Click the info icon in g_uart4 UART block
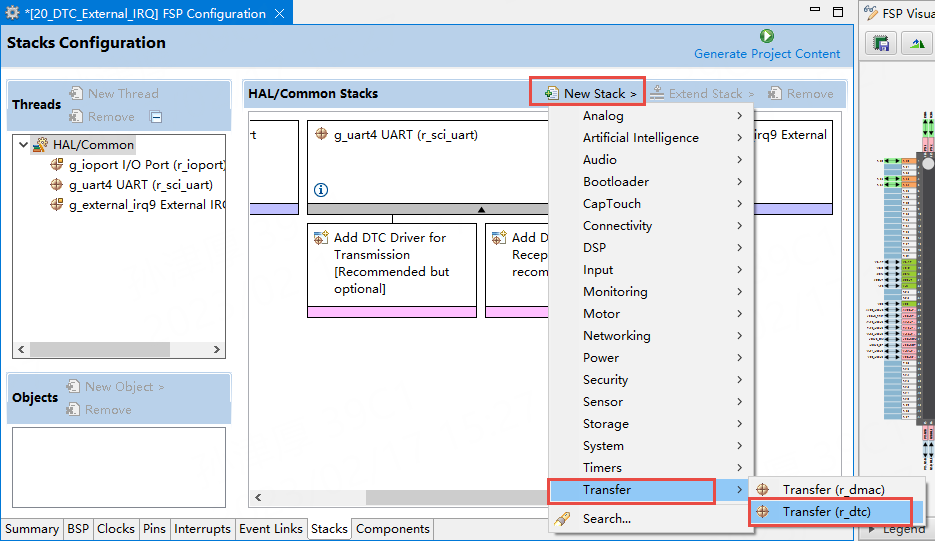935x541 pixels. click(x=321, y=190)
